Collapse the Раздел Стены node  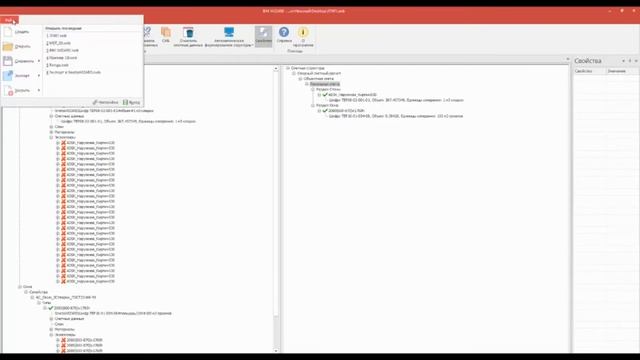coord(313,89)
